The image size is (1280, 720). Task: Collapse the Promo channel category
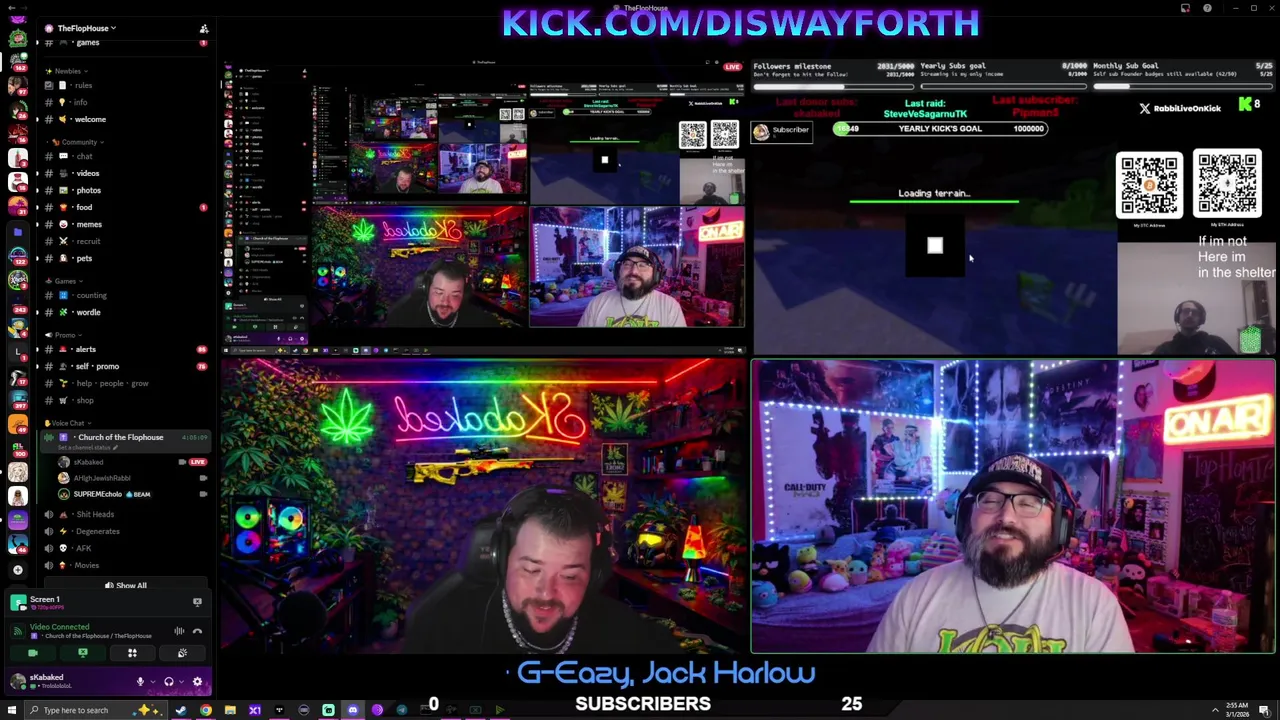[x=62, y=335]
